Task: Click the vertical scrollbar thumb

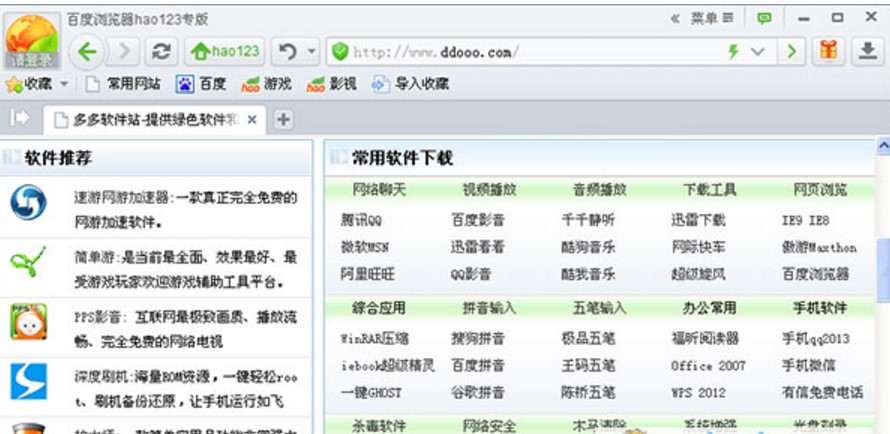Action: (x=884, y=271)
